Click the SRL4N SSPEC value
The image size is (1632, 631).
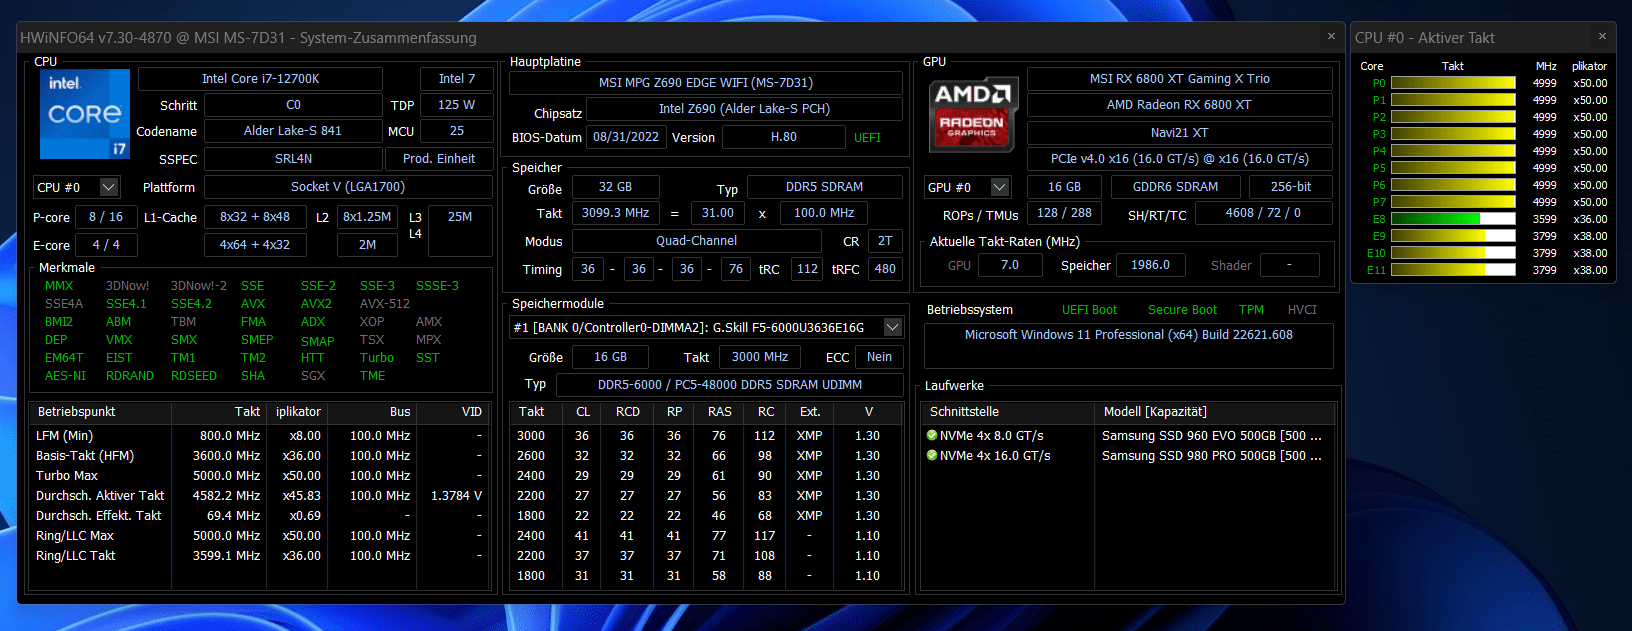pyautogui.click(x=293, y=159)
